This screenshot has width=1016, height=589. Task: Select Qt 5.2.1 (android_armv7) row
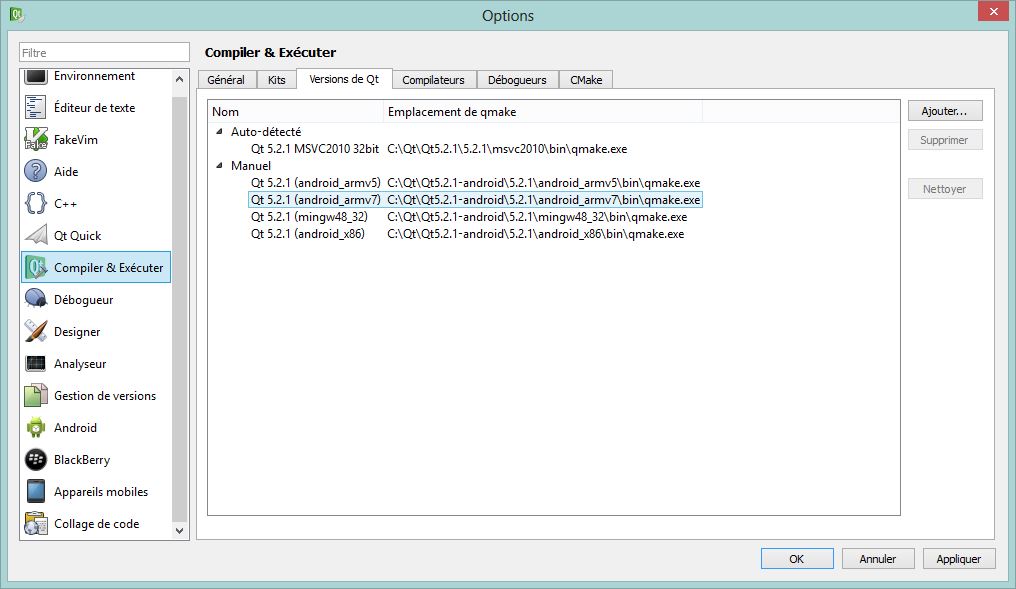pyautogui.click(x=316, y=200)
